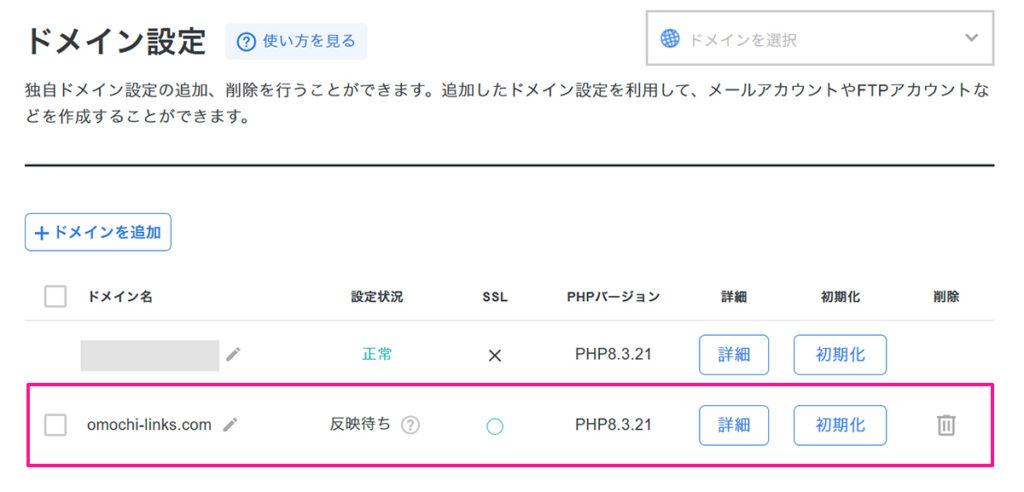Viewport: 1024px width, 492px height.
Task: Check the omochi-links.com row checkbox
Action: (x=56, y=425)
